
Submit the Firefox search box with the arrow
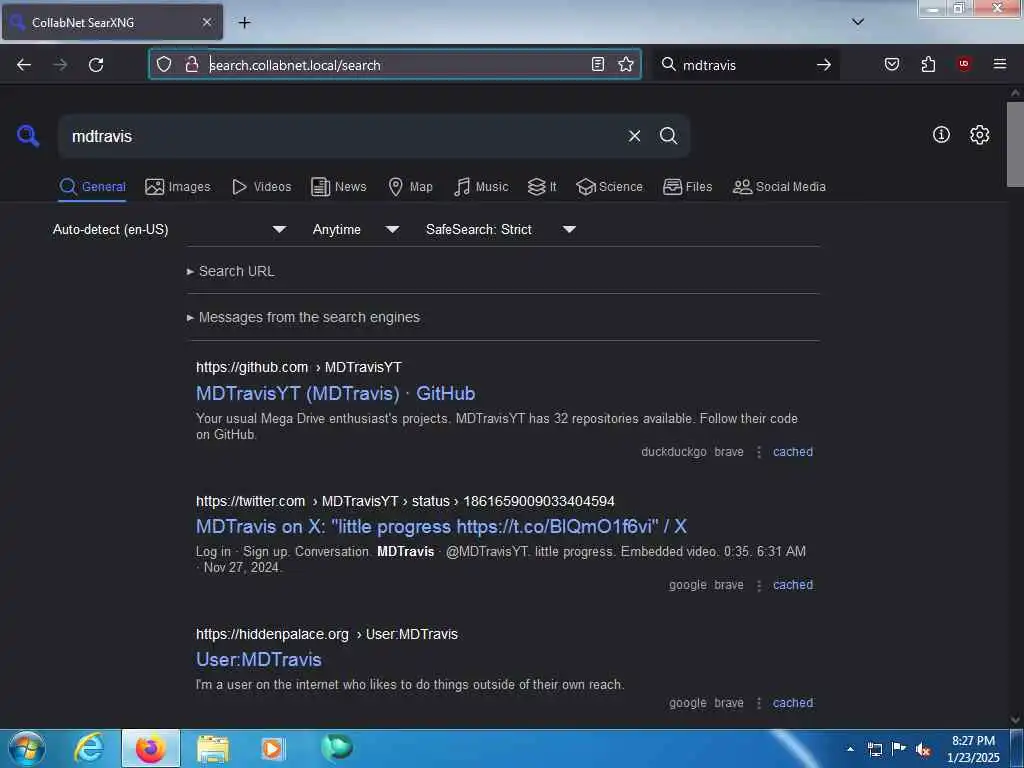coord(824,65)
